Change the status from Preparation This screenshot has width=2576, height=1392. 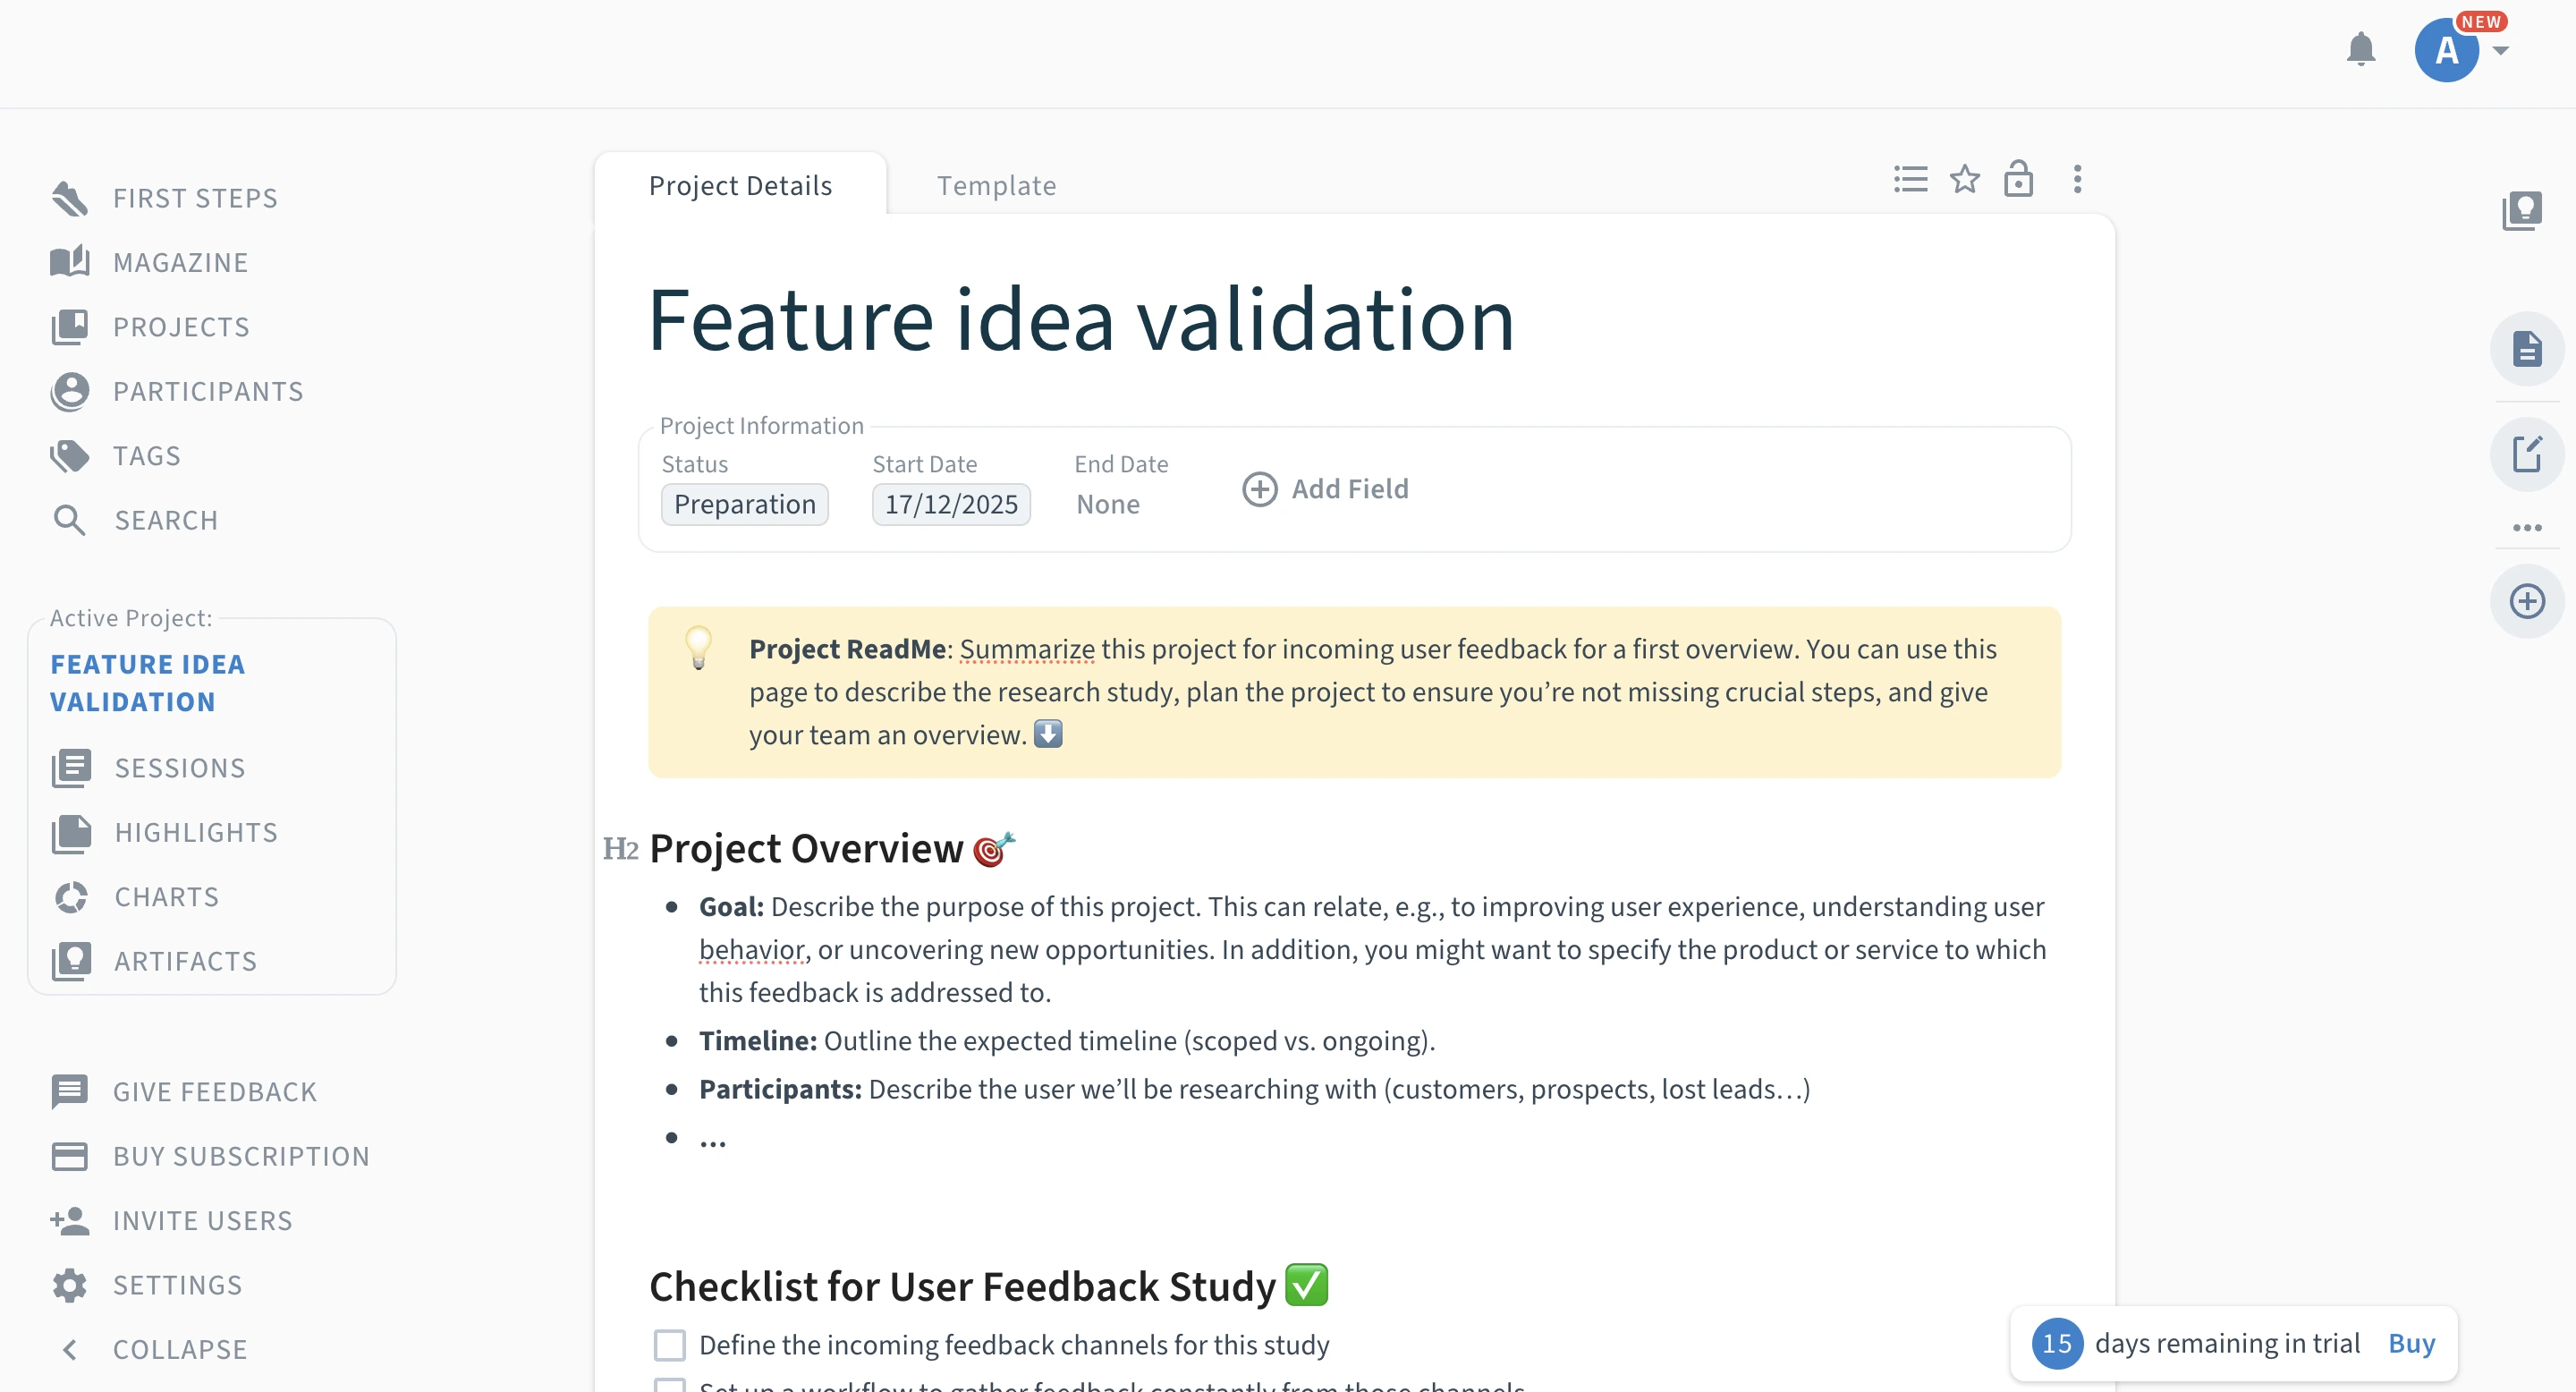click(744, 504)
